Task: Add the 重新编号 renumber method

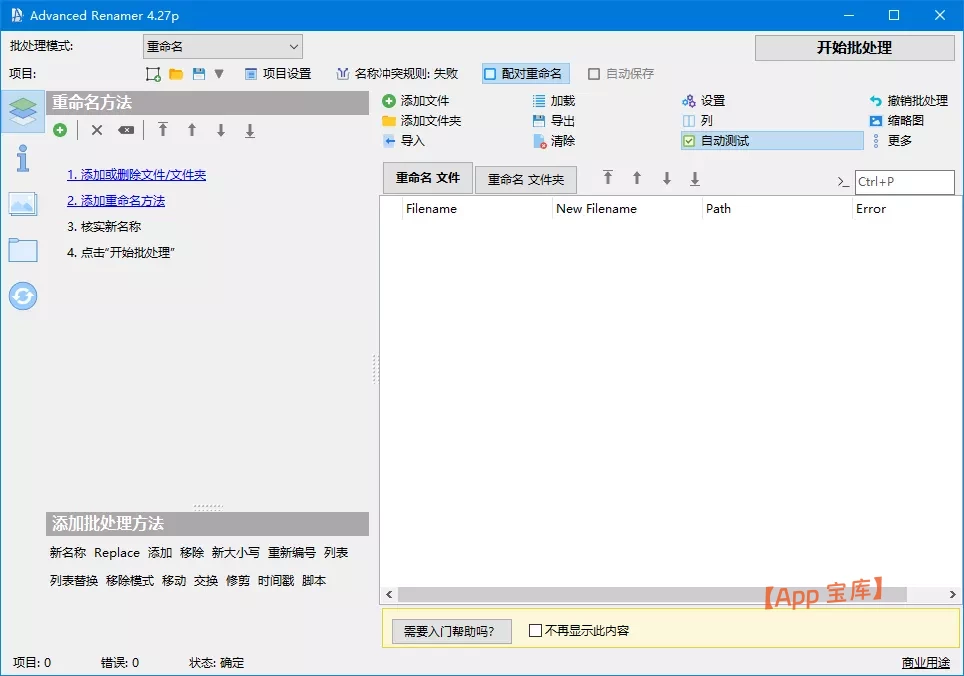Action: tap(291, 552)
